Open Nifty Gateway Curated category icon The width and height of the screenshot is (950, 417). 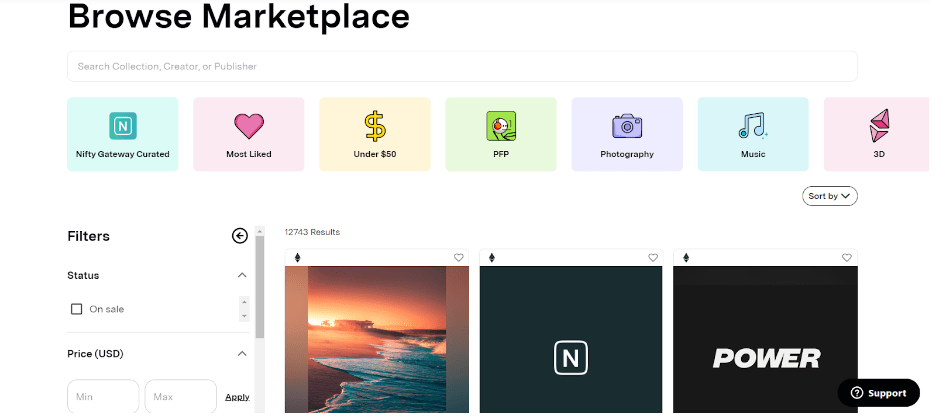(x=123, y=126)
